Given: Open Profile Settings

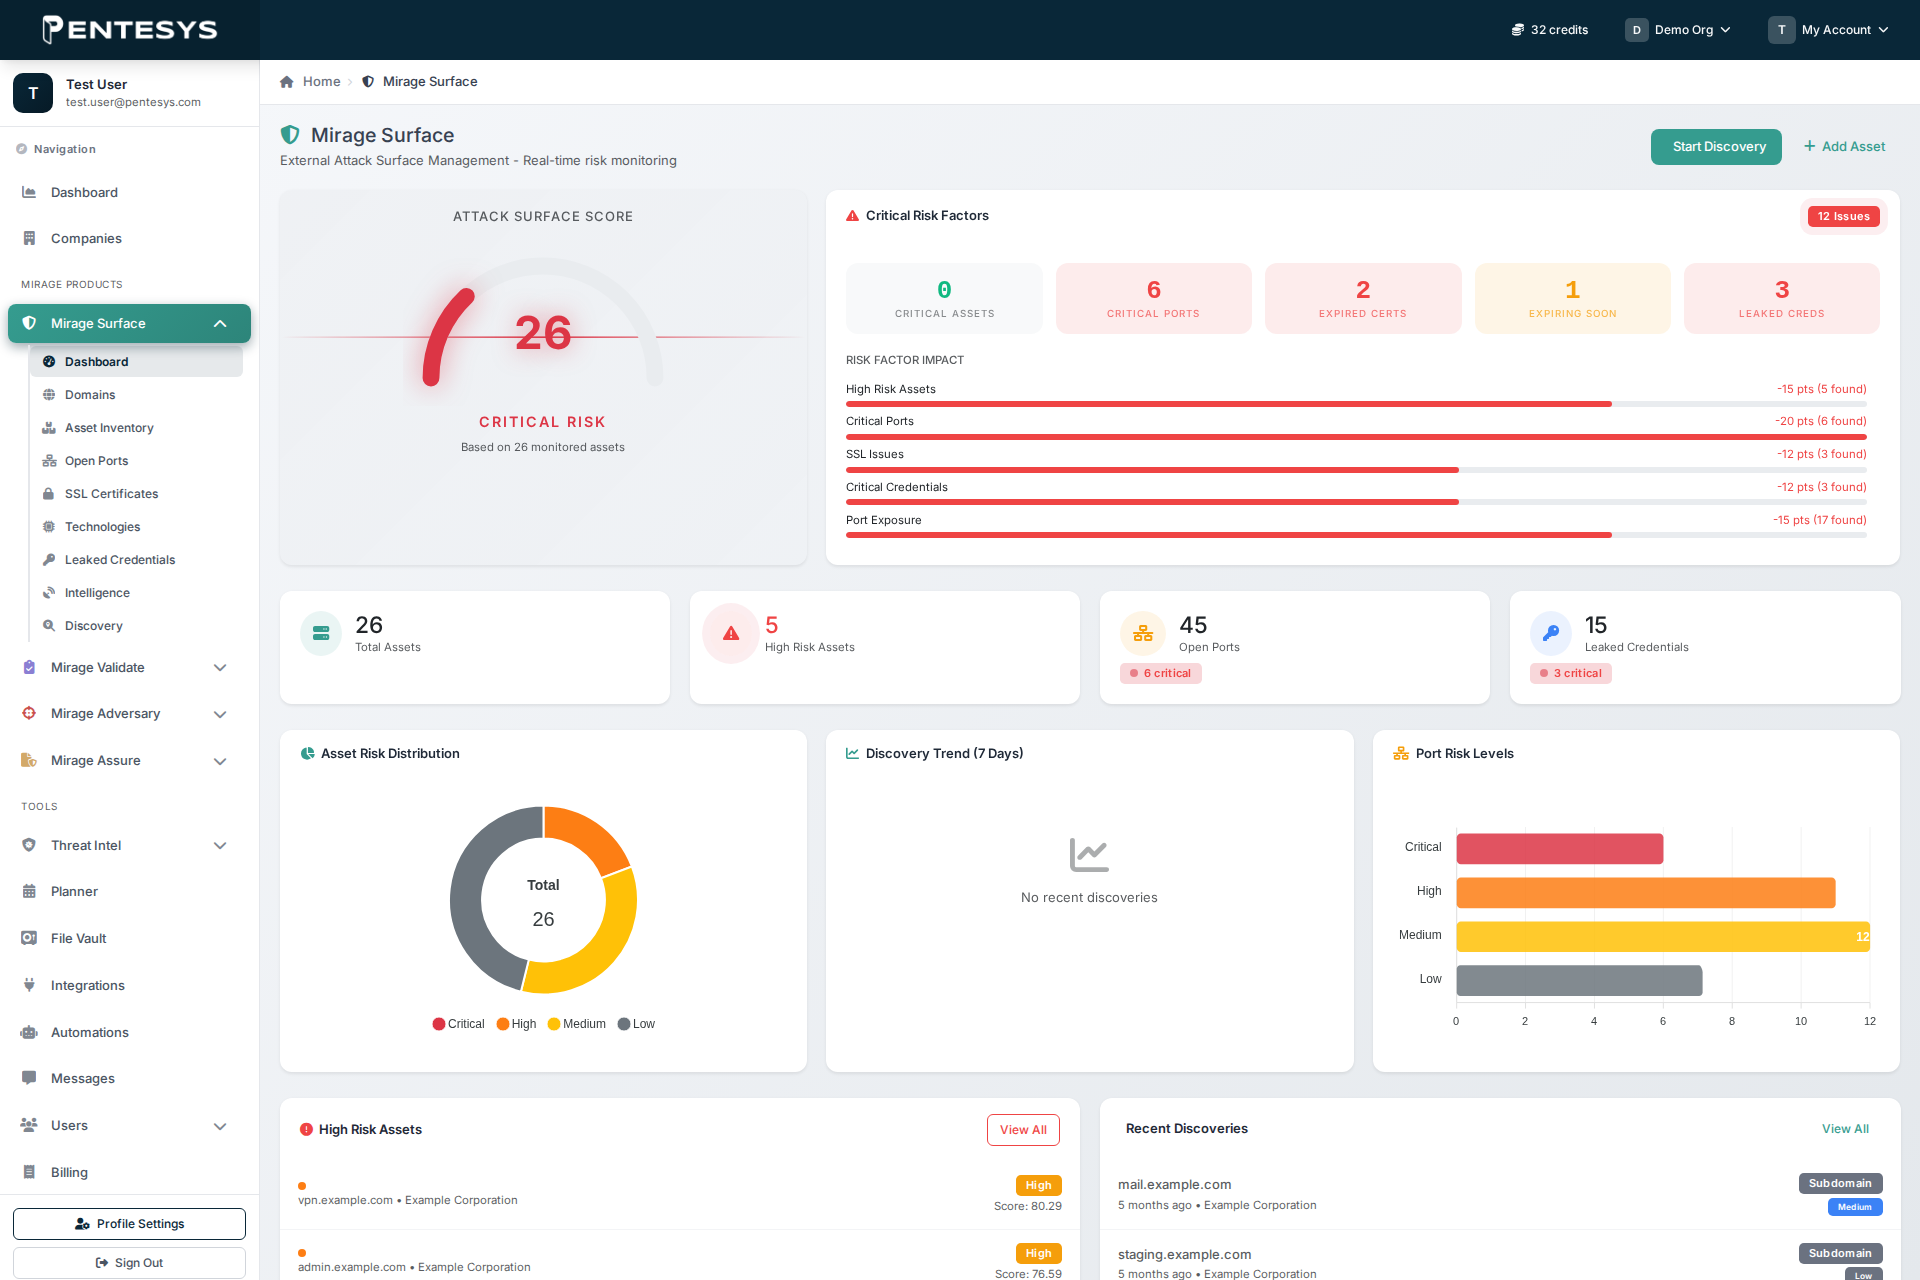Looking at the screenshot, I should [129, 1224].
